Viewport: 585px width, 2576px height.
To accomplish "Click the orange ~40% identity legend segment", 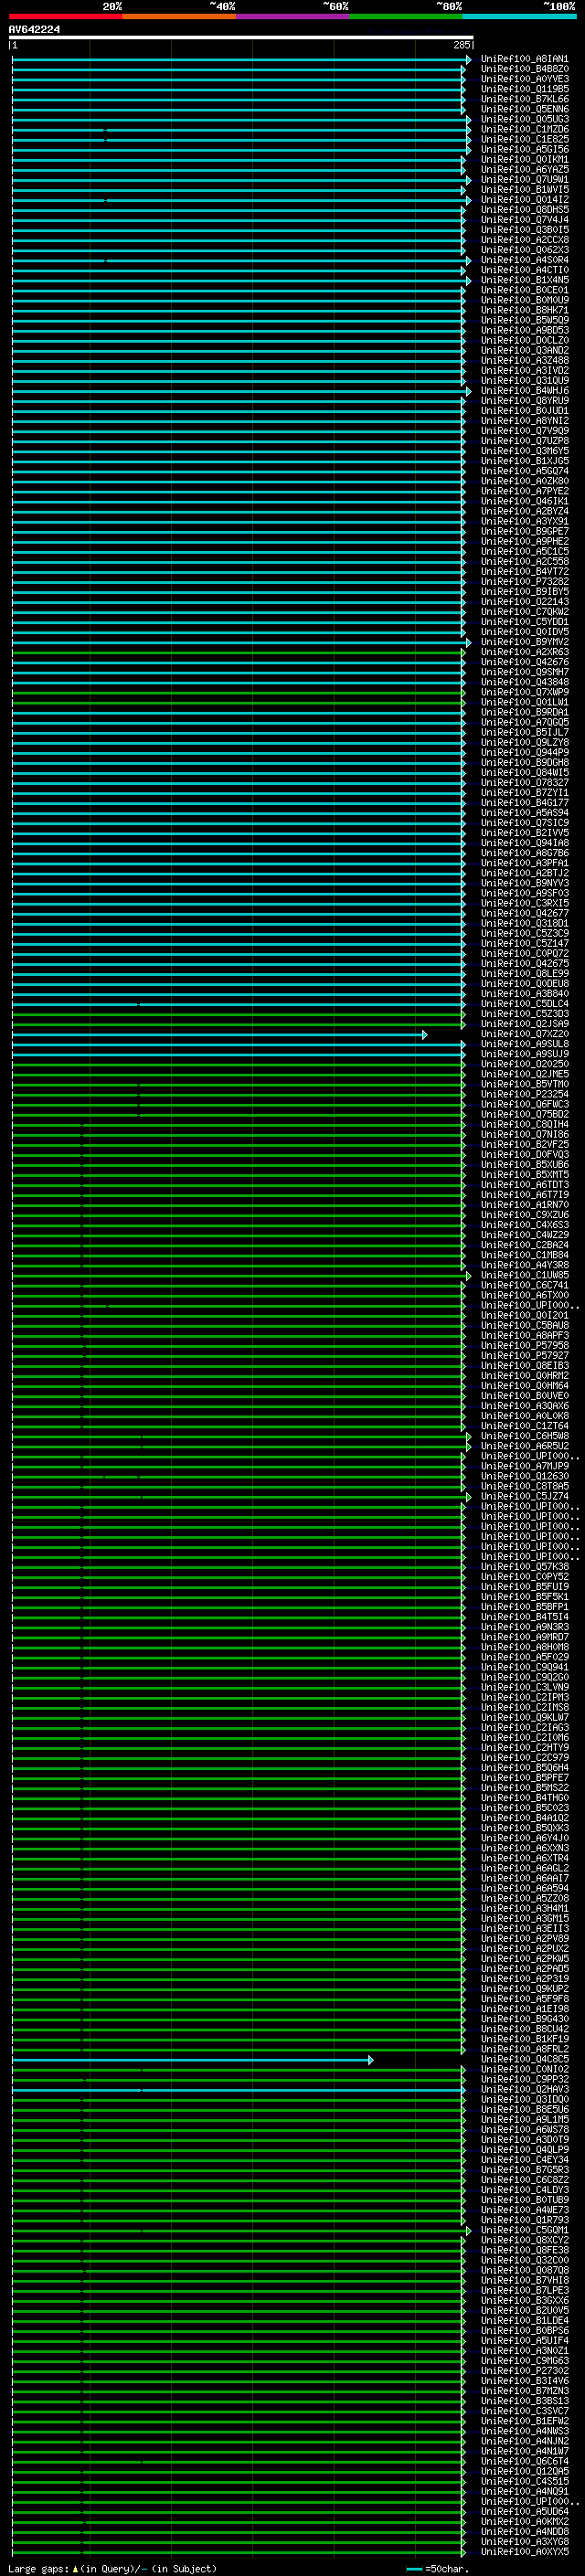I will [x=179, y=16].
